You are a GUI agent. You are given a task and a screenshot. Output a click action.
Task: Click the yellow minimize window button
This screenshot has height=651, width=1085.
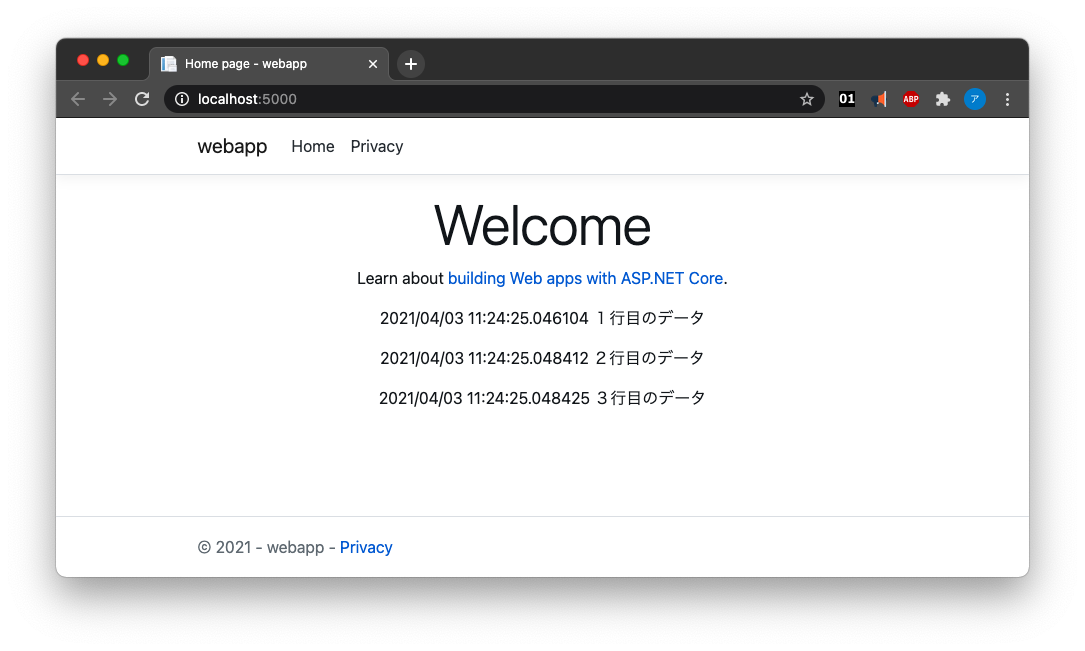click(103, 60)
